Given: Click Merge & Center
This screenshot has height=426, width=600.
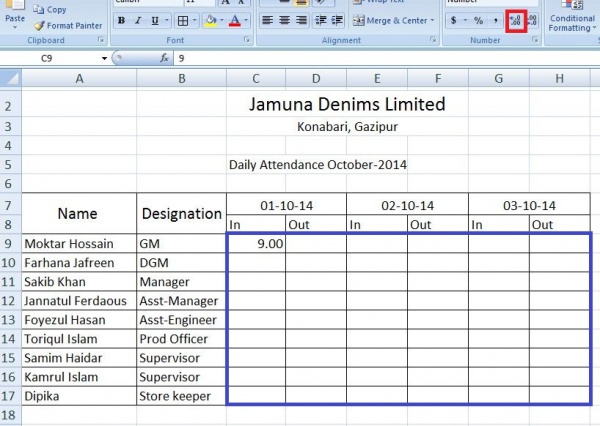Looking at the screenshot, I should [x=390, y=20].
